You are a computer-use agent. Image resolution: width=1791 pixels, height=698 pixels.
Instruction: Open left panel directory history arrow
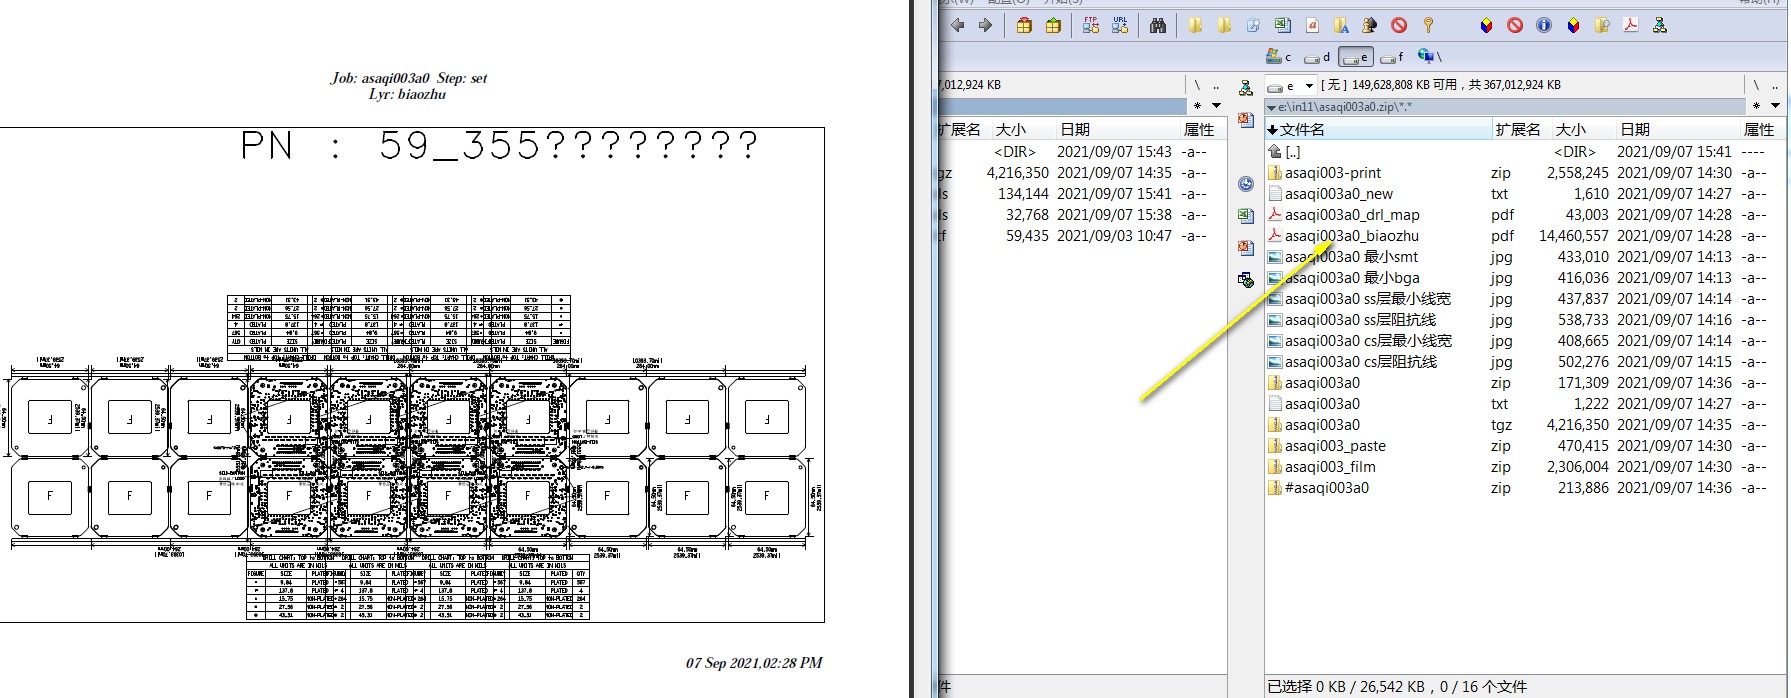(x=1216, y=106)
